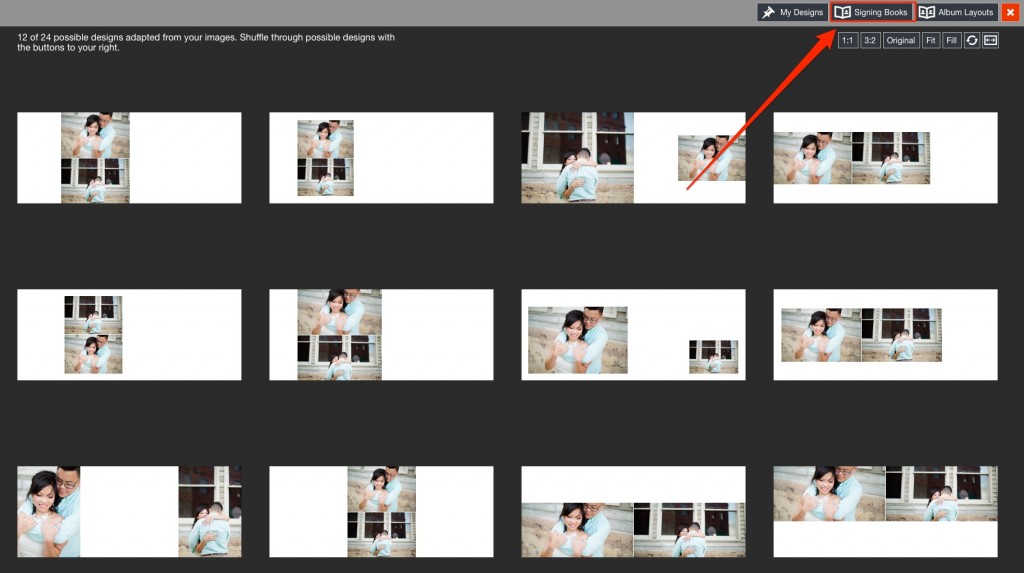
Task: Pick third-row design with photos along top
Action: coord(886,512)
